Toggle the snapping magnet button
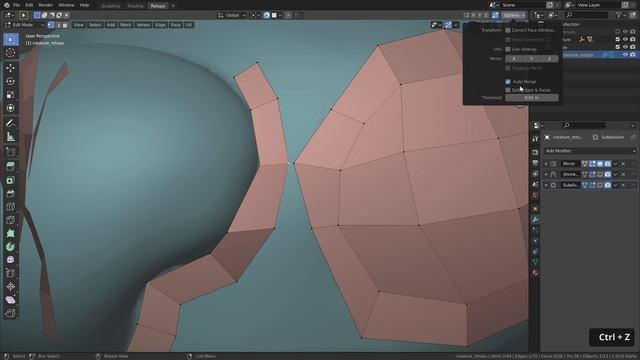This screenshot has width=640, height=360. (x=266, y=15)
